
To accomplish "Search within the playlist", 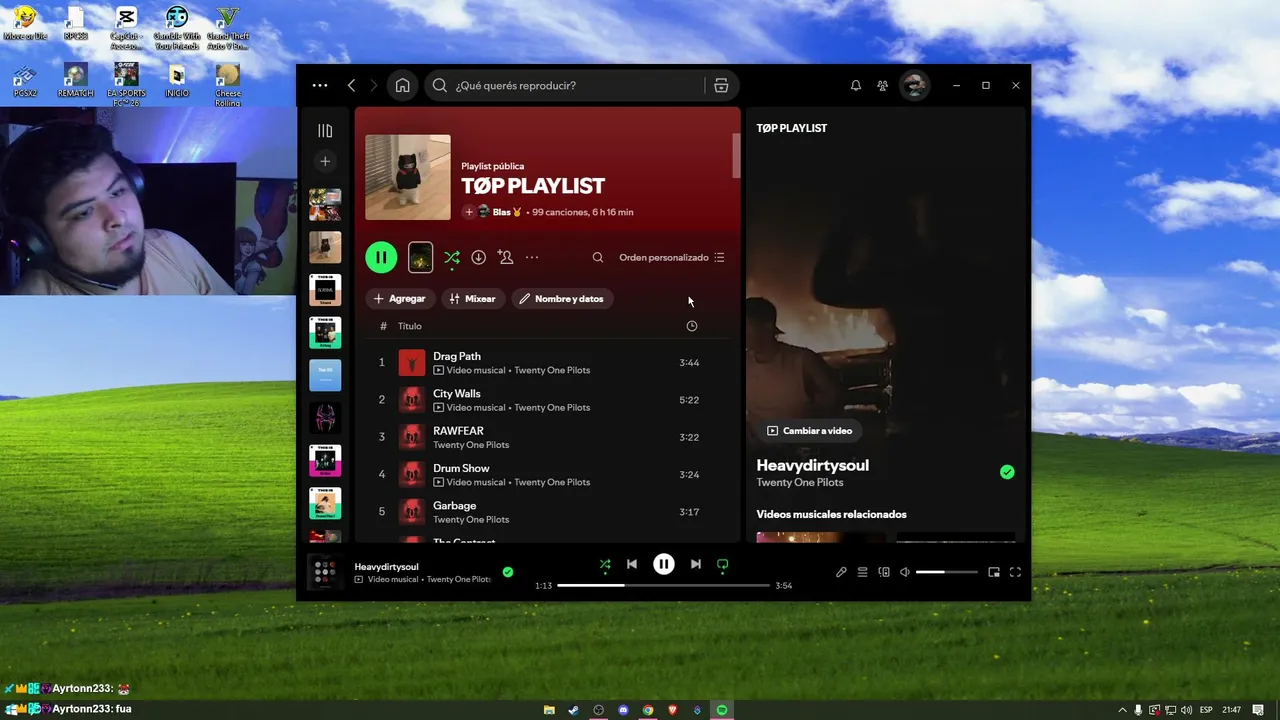I will click(598, 257).
